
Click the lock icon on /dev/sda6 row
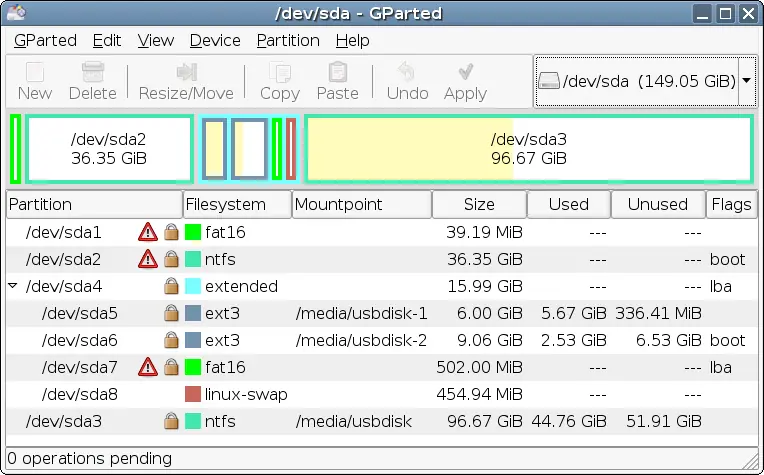pyautogui.click(x=171, y=340)
